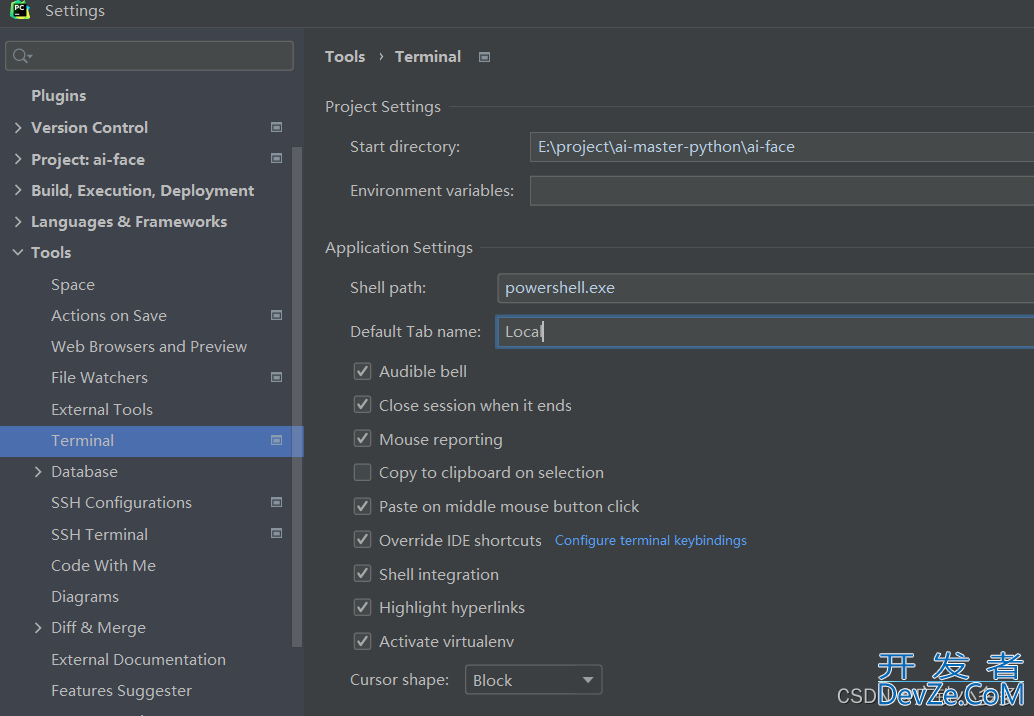This screenshot has height=716, width=1034.
Task: Click project-level icon beside SSH Configurations
Action: 276,502
